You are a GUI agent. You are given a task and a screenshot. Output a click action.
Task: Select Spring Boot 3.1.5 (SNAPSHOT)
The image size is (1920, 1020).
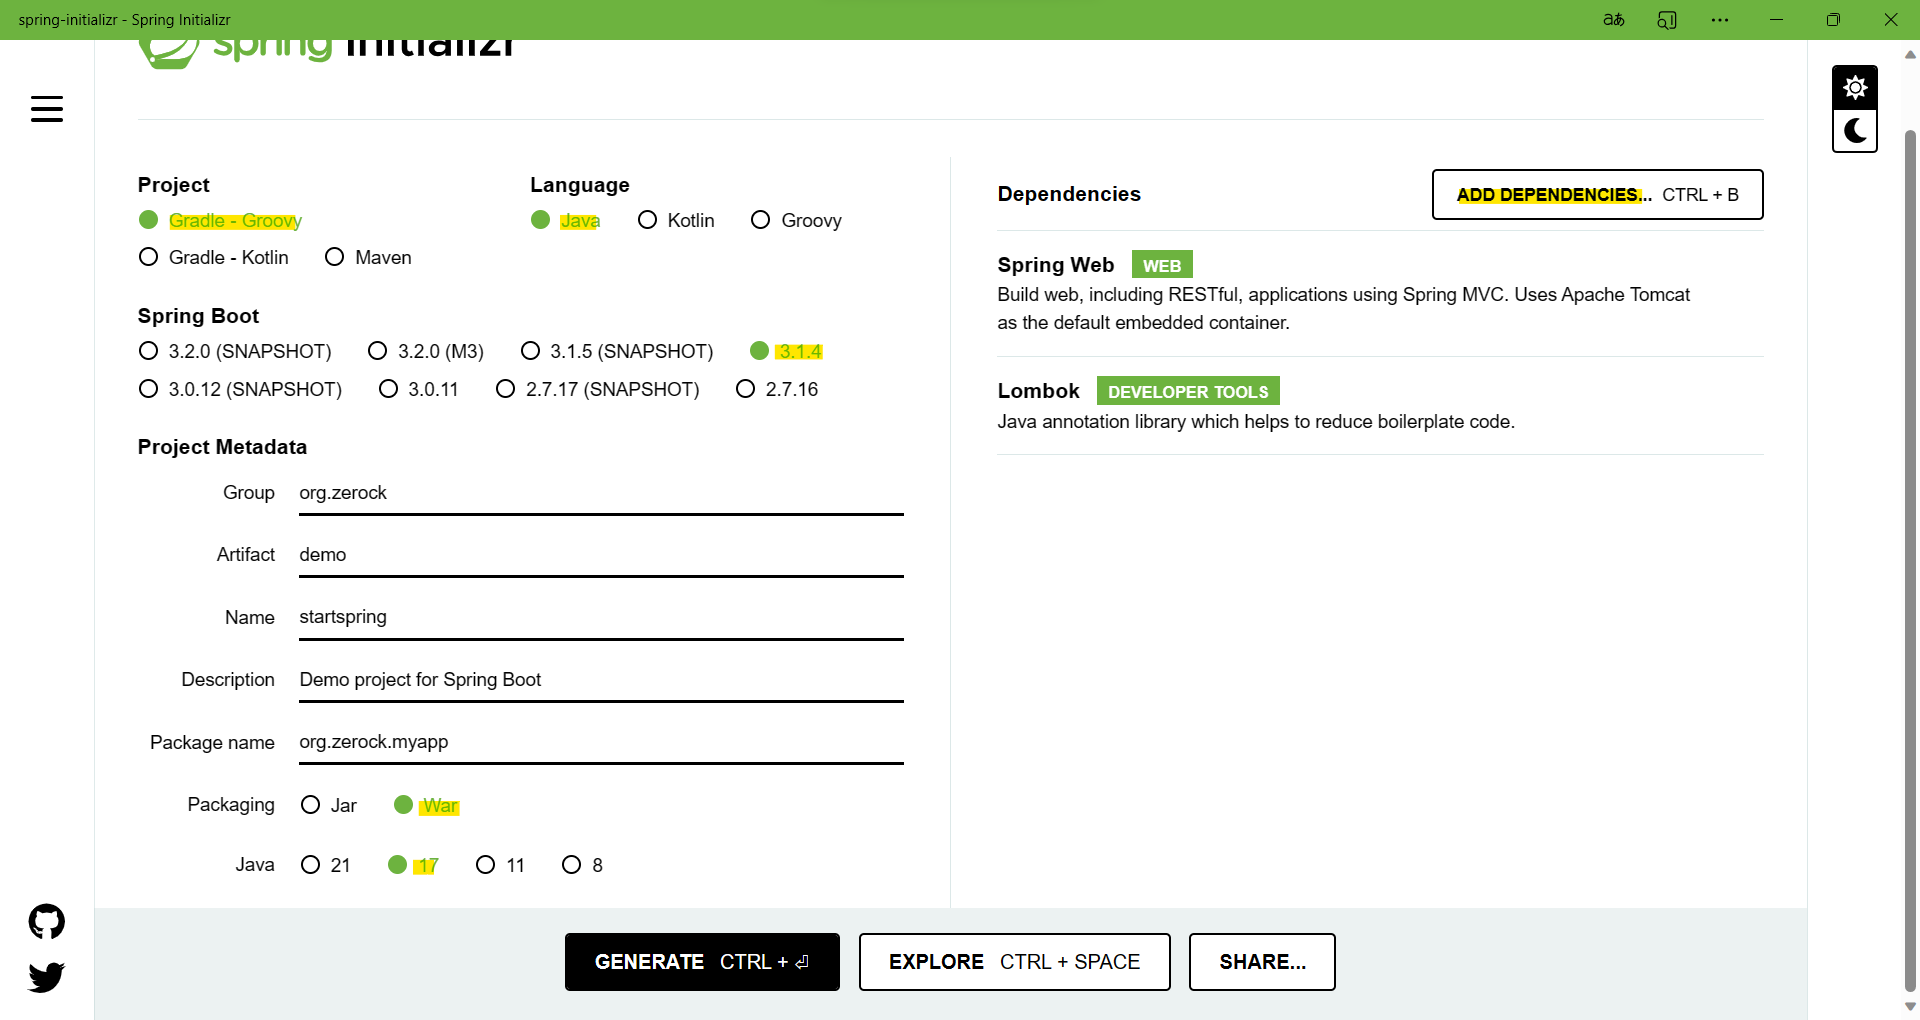click(617, 351)
